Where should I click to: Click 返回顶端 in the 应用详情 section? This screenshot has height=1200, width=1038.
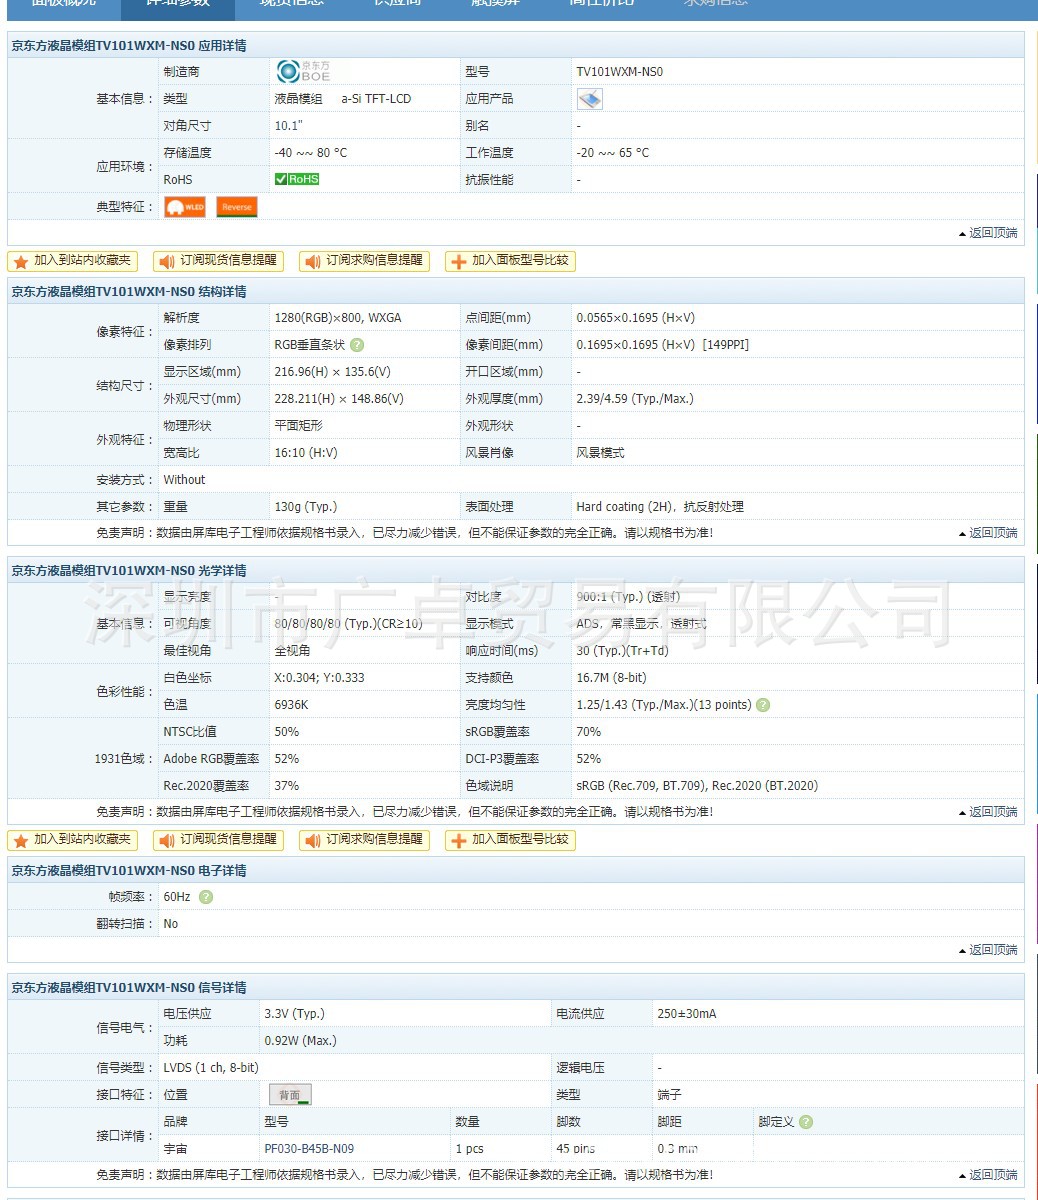[988, 233]
